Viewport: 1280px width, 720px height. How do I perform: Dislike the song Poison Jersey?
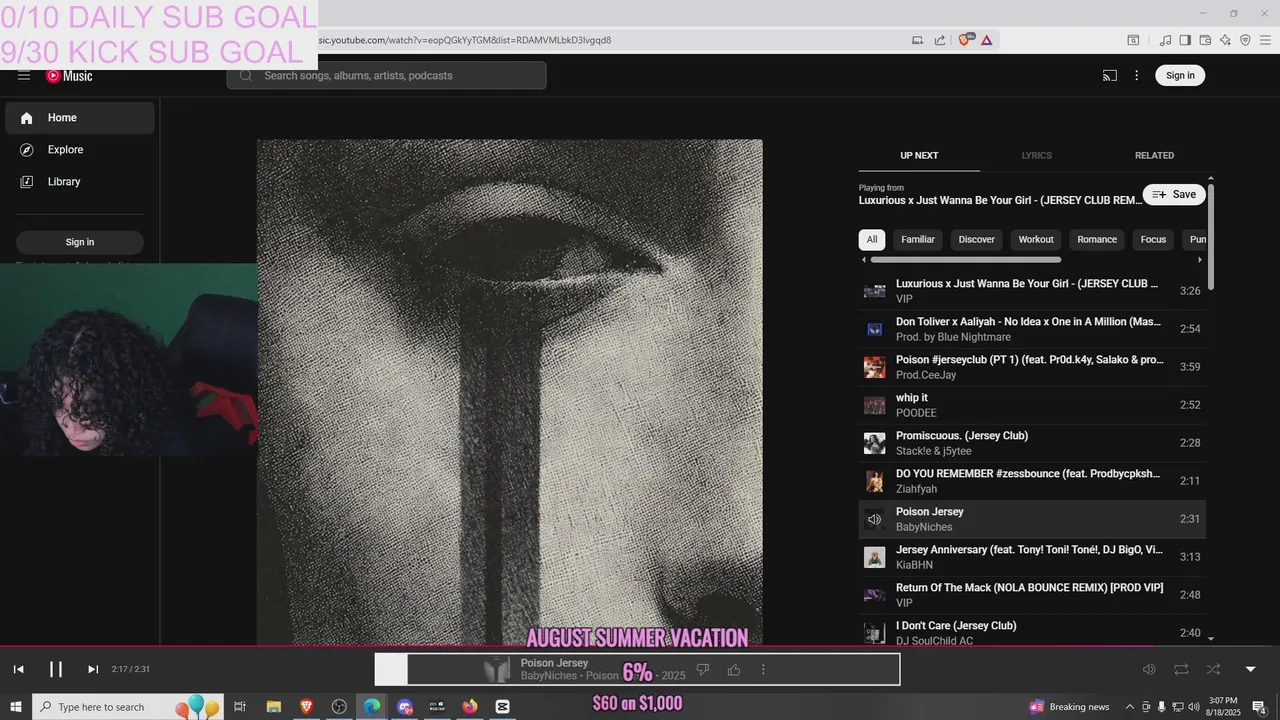(x=703, y=670)
